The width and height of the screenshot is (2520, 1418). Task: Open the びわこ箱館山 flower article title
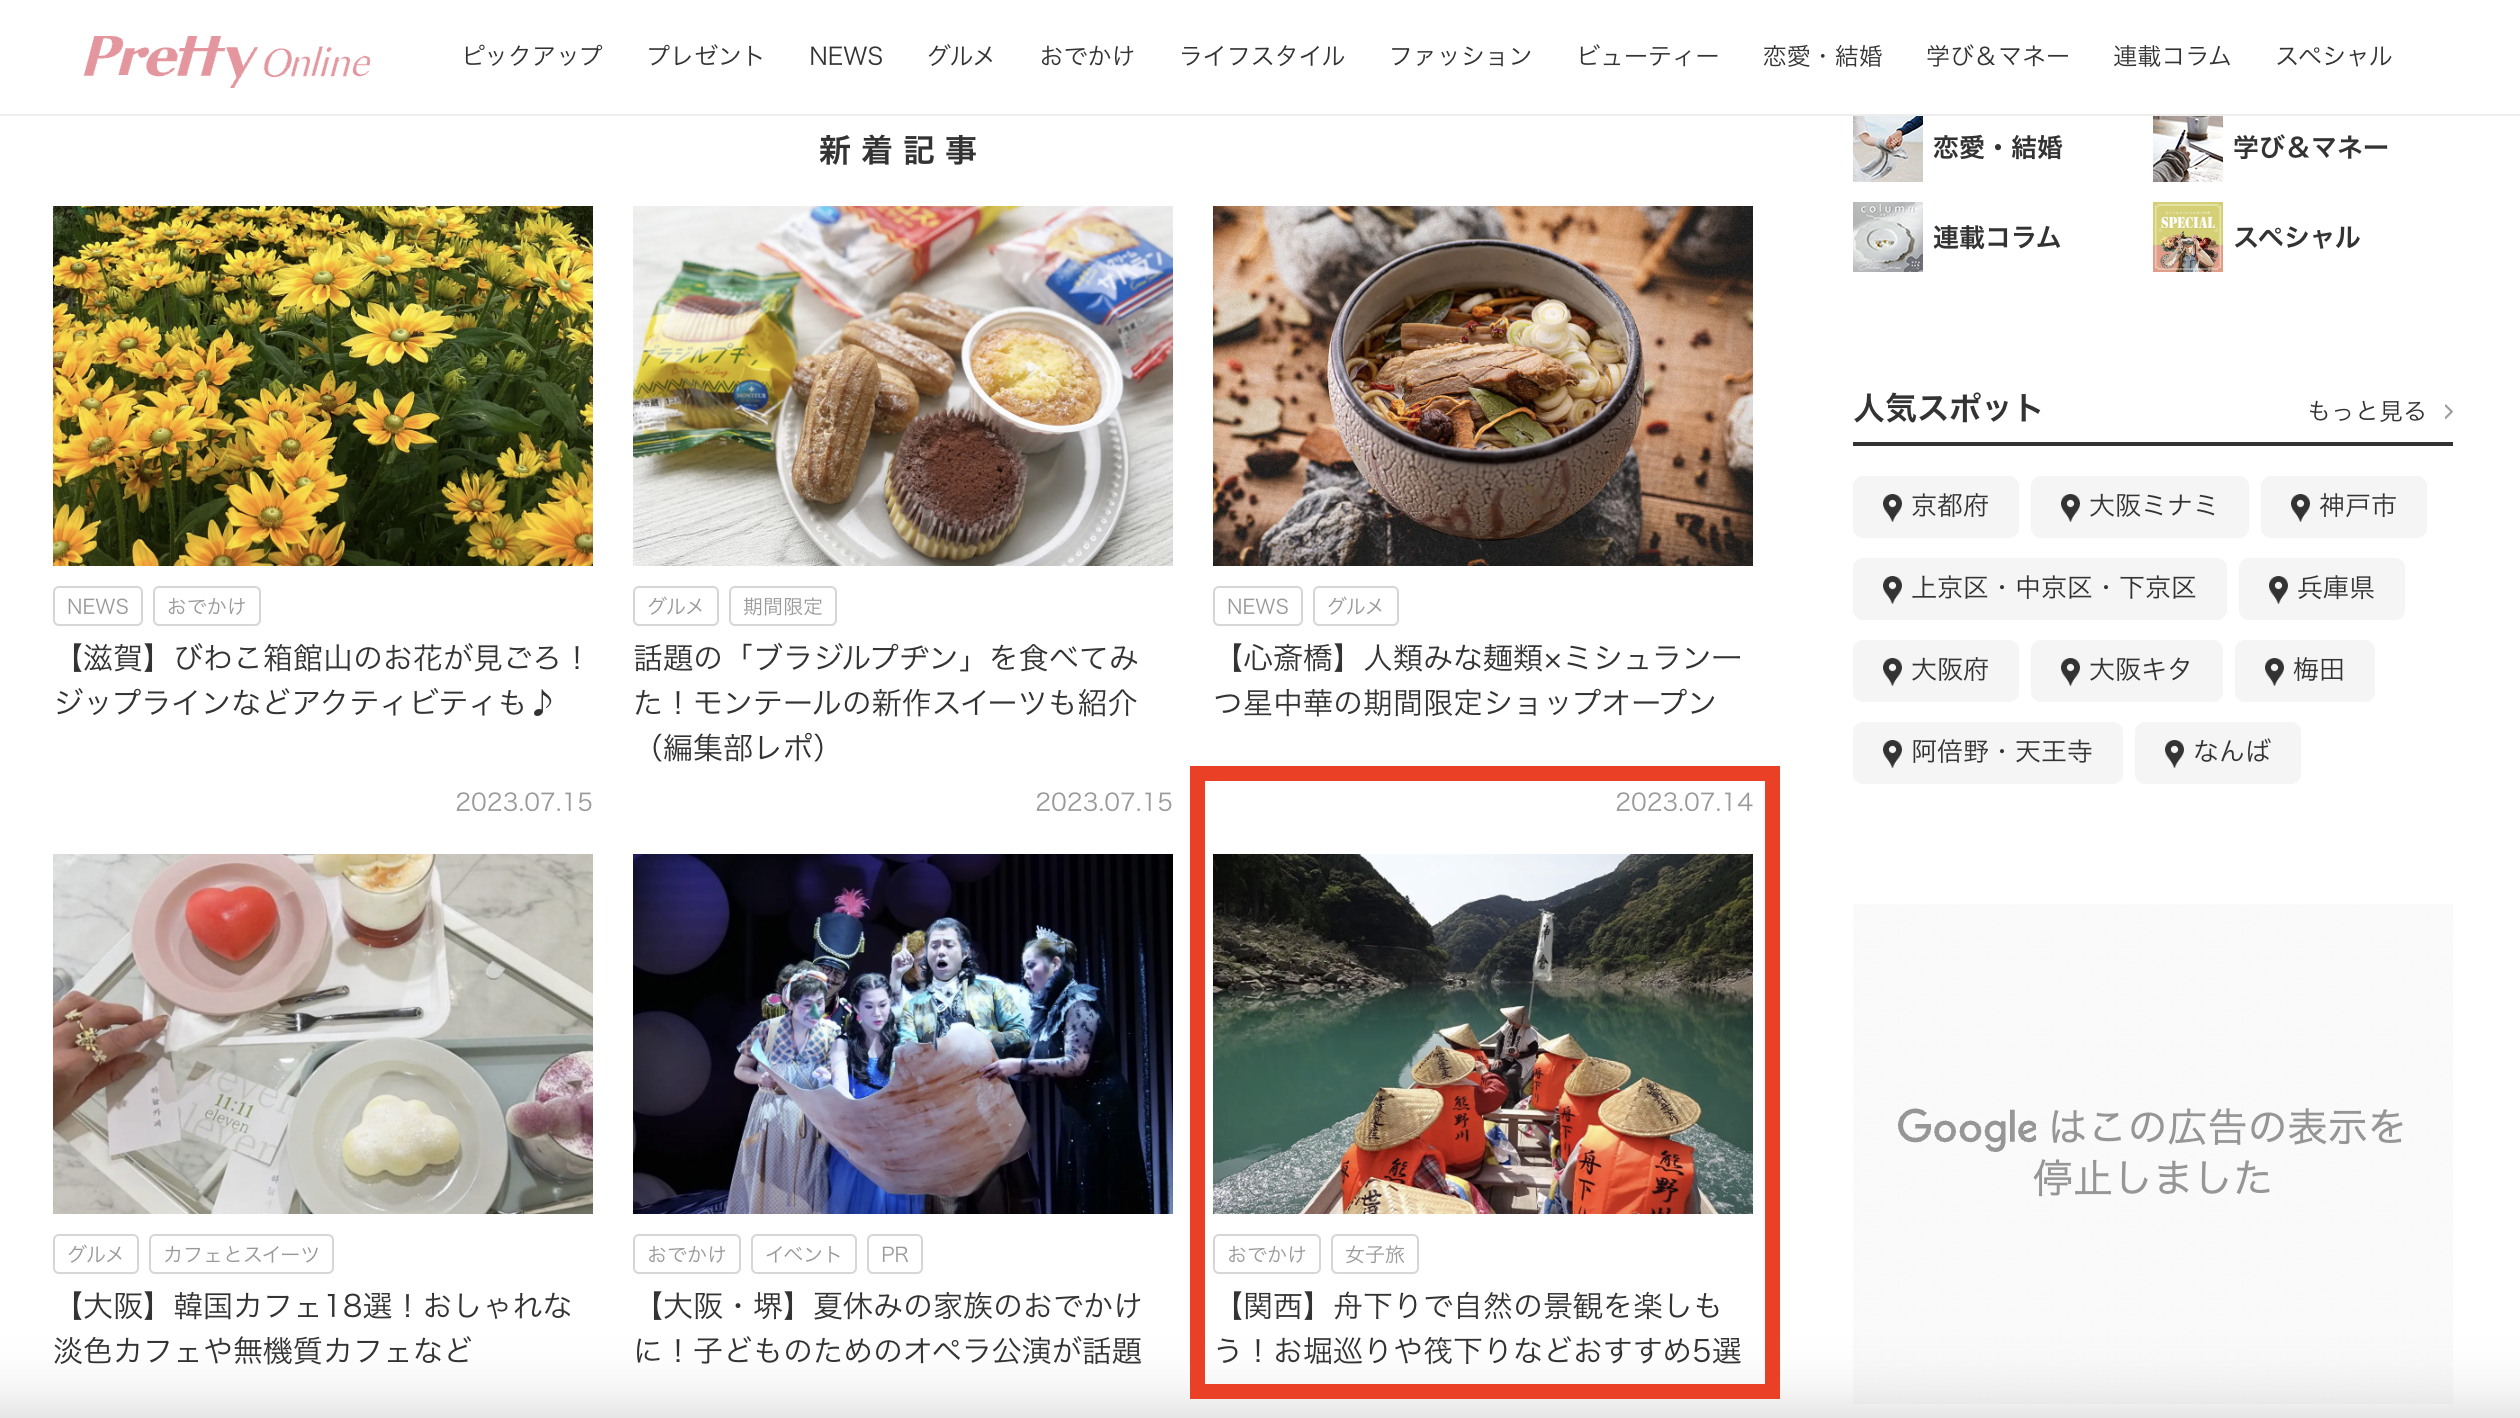click(322, 680)
